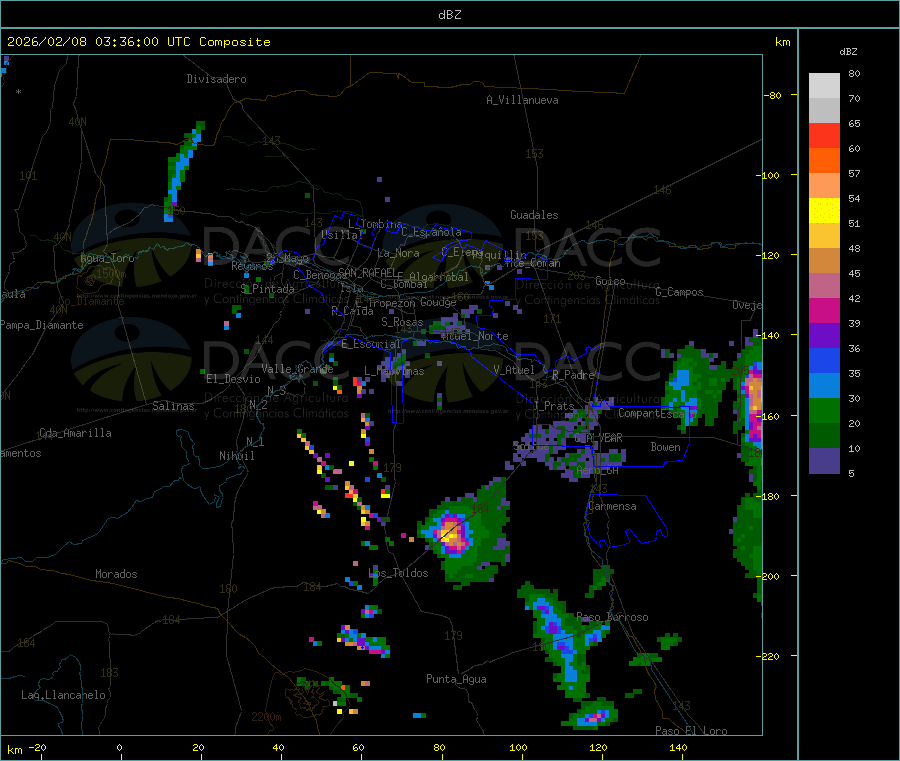Click the Valle_Grande label
The image size is (900, 761).
(297, 369)
